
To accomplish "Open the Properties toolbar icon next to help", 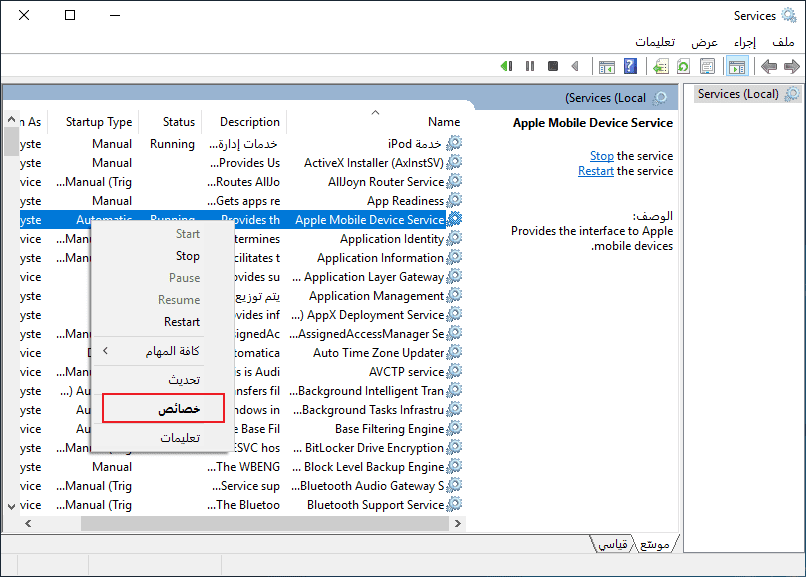I will coord(607,66).
